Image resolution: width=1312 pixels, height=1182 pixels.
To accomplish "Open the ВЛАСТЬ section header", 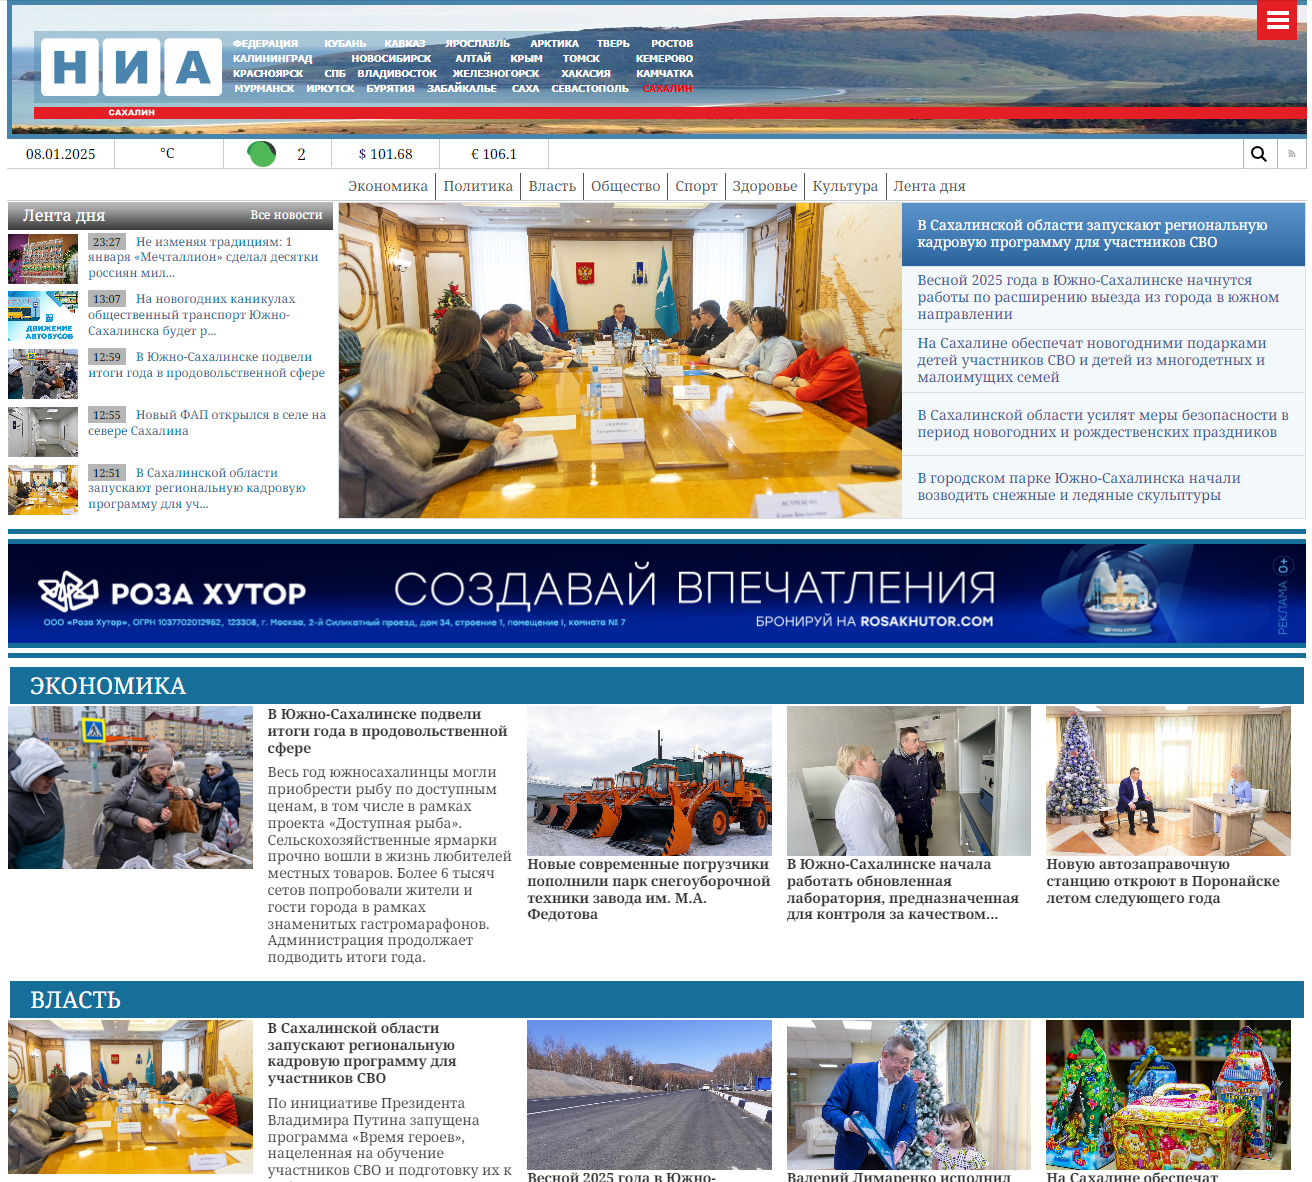I will click(75, 1000).
